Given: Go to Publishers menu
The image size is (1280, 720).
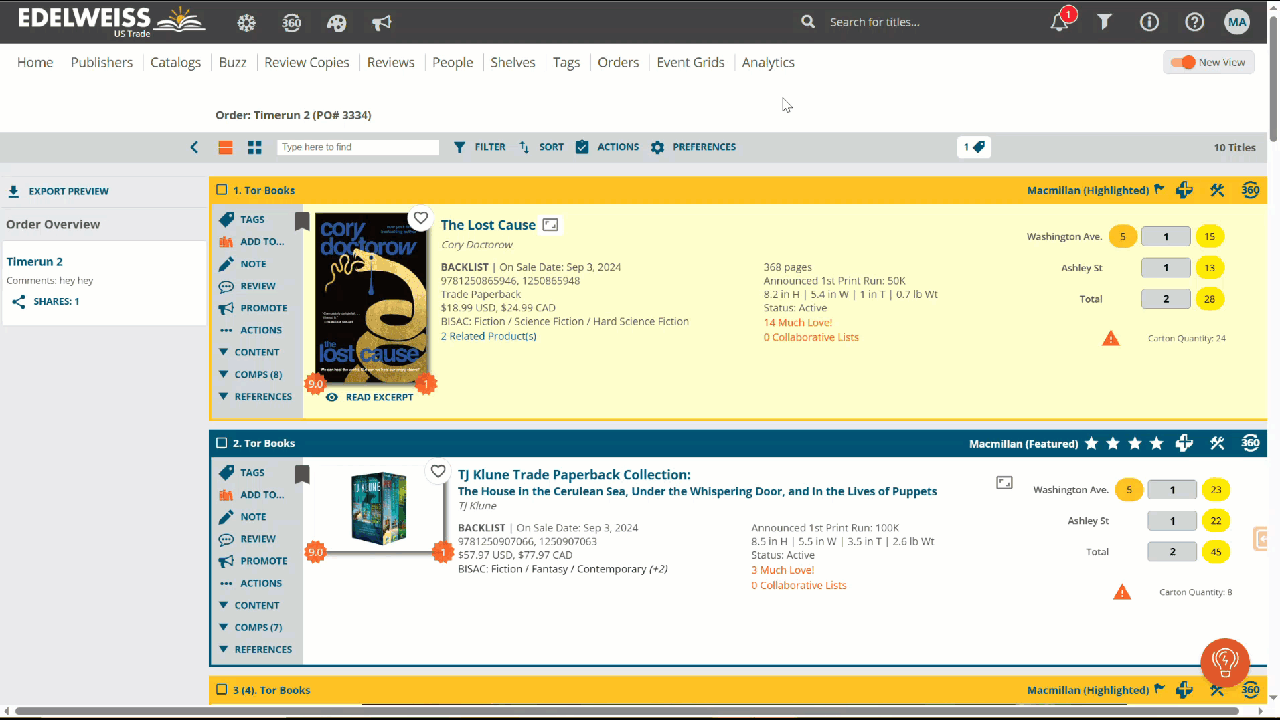Looking at the screenshot, I should coord(102,62).
